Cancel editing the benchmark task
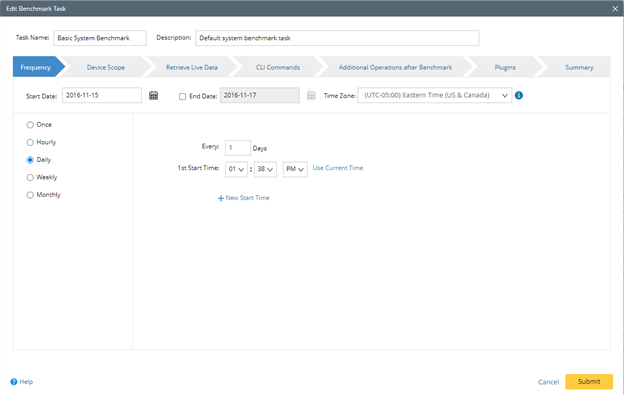 click(x=548, y=382)
